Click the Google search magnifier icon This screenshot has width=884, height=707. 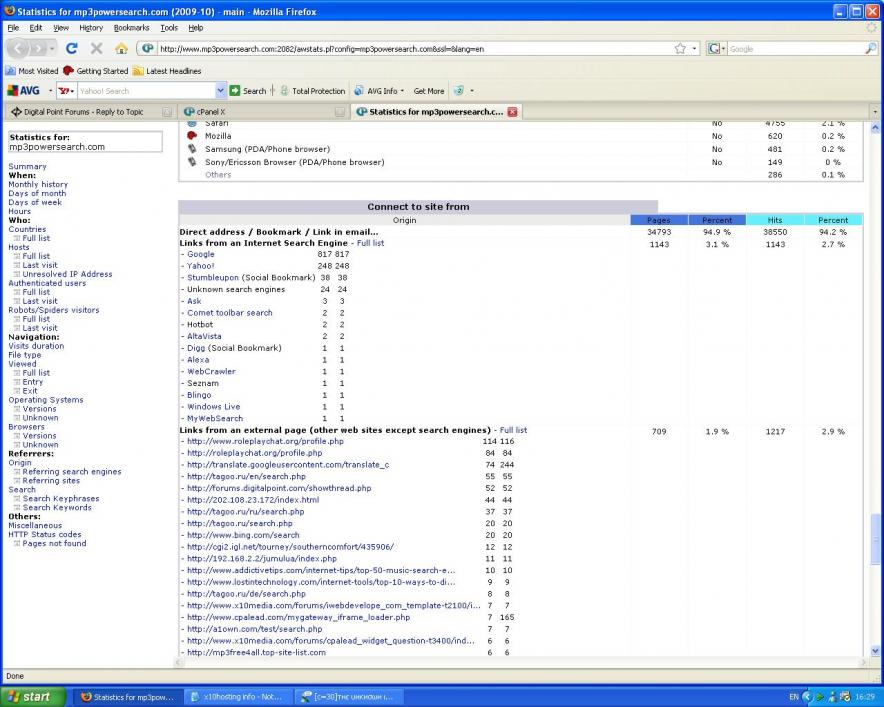(x=870, y=48)
